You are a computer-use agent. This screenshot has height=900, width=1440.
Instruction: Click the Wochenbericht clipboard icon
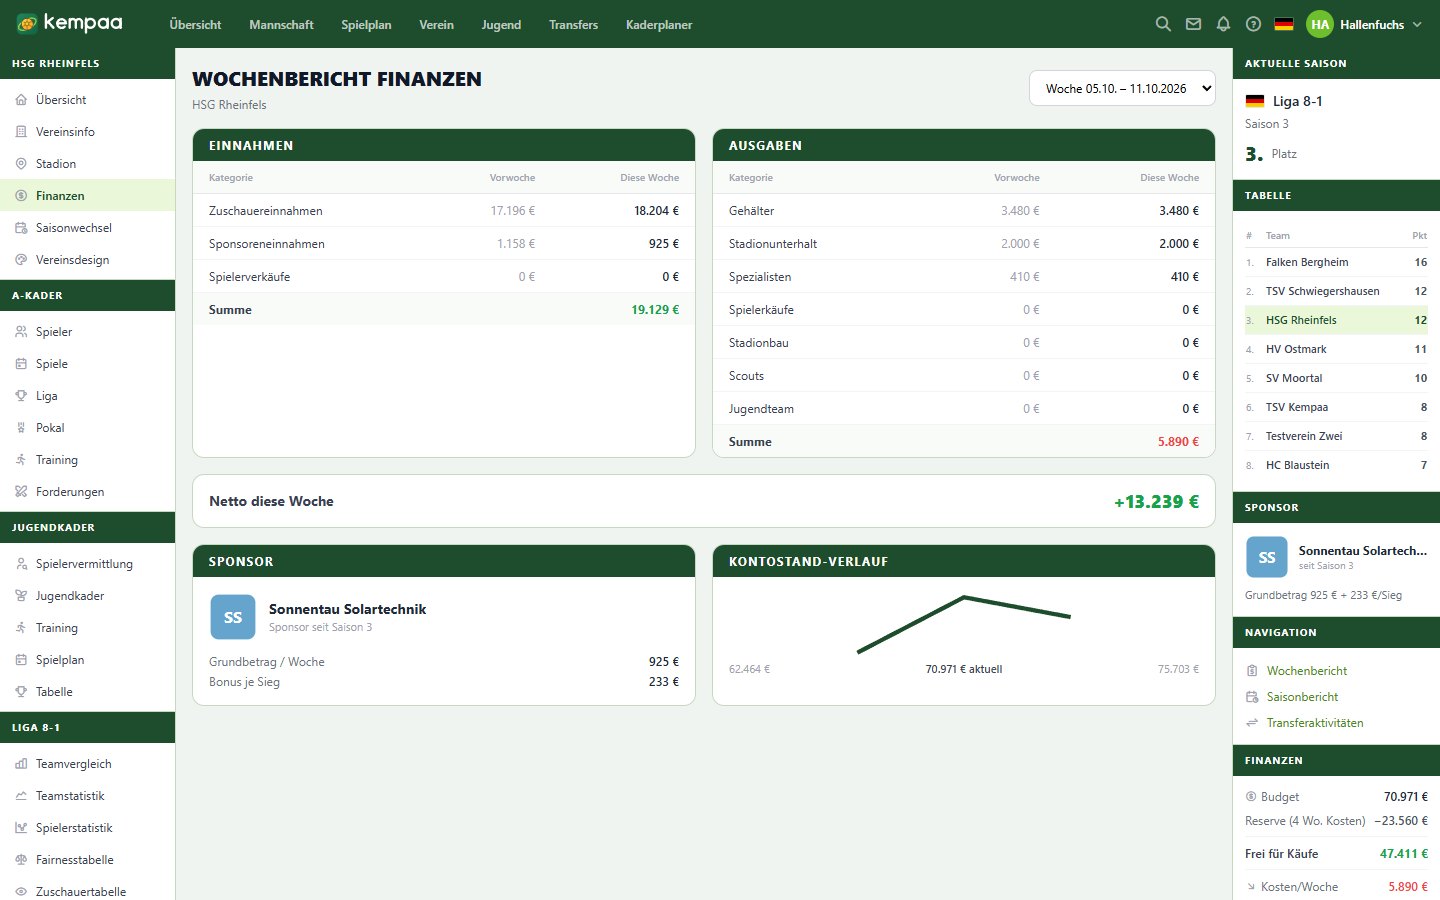[x=1252, y=671]
